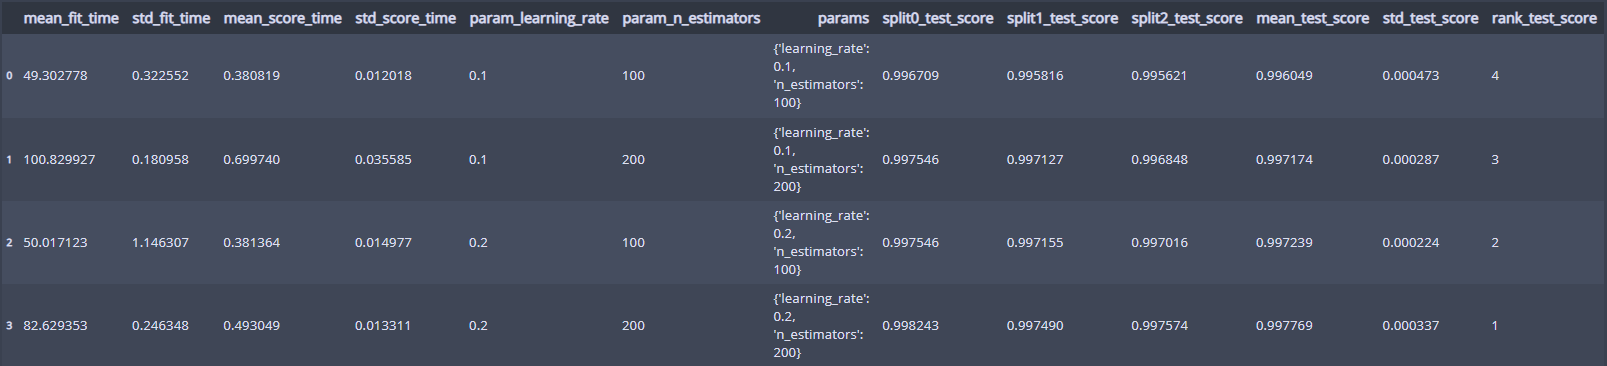The image size is (1607, 366).
Task: Click the std_fit_time value 0.322552
Action: [x=160, y=76]
